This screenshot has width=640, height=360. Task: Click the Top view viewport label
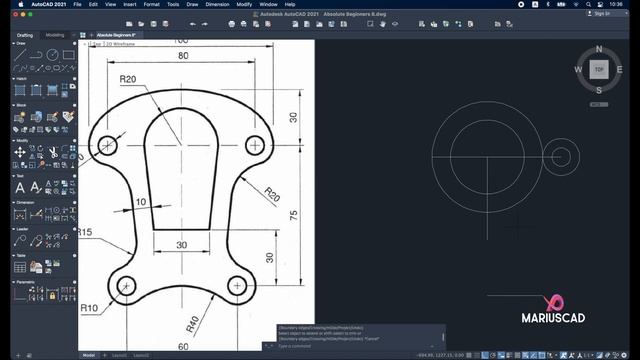point(97,44)
